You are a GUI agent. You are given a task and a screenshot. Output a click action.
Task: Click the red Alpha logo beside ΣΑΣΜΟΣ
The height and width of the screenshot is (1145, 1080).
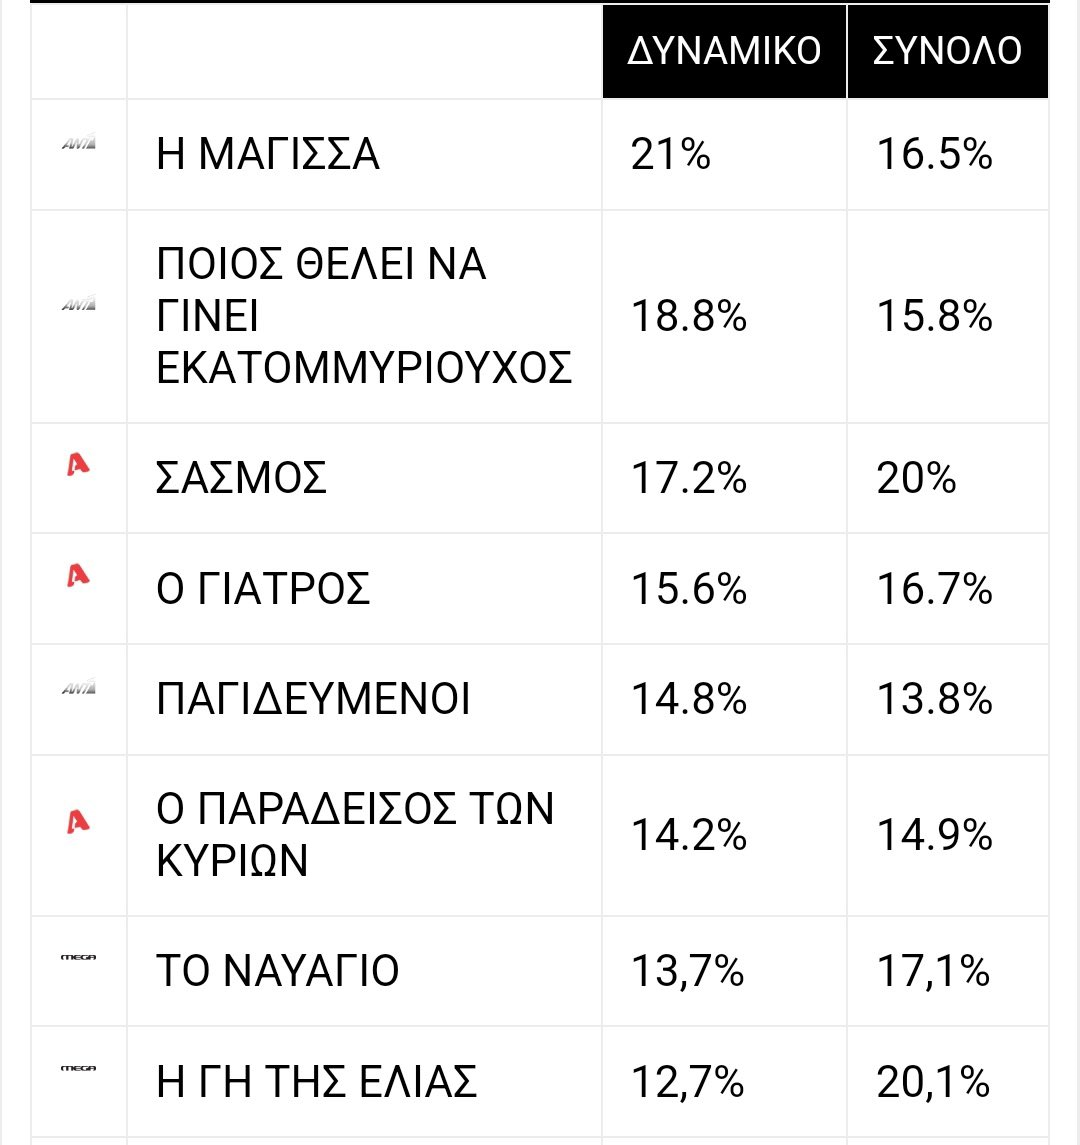[77, 464]
